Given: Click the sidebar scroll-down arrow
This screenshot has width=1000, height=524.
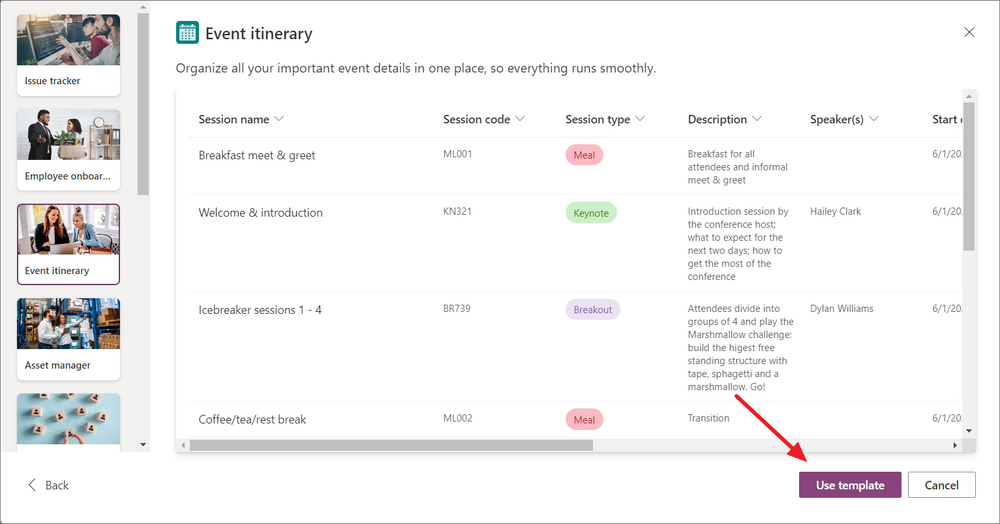Looking at the screenshot, I should click(143, 444).
